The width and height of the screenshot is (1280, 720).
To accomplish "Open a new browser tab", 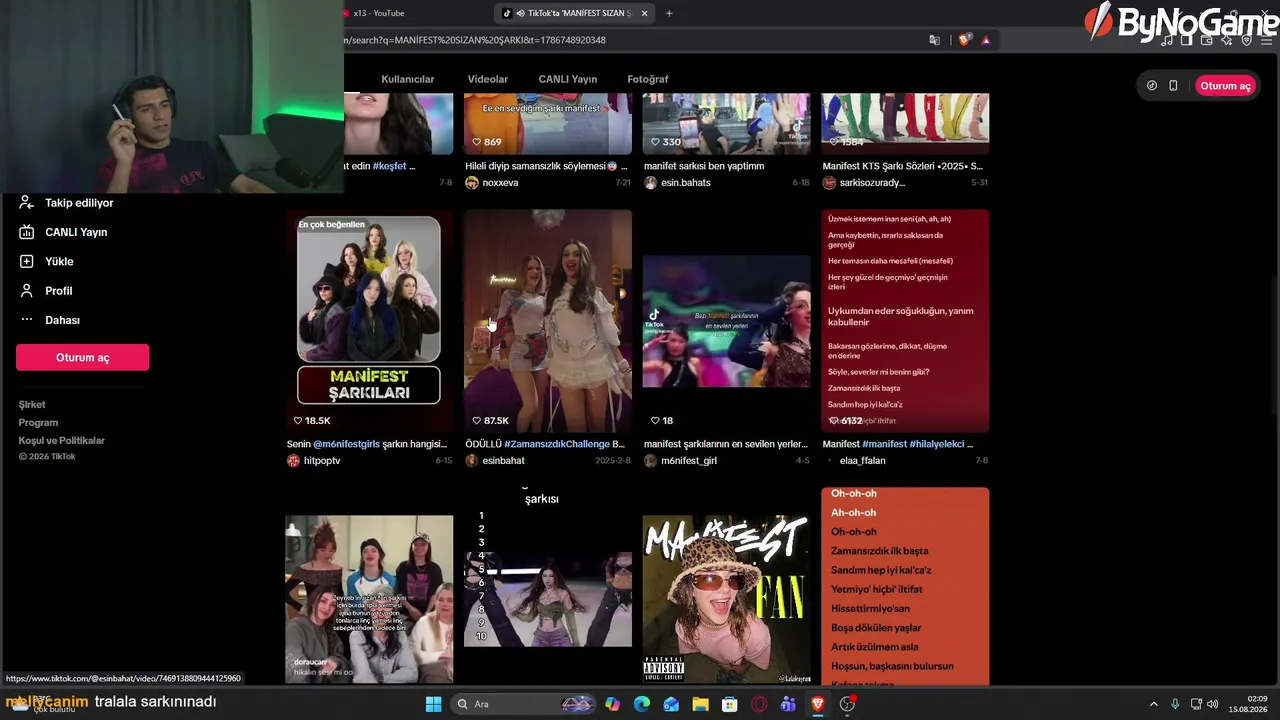I will pyautogui.click(x=669, y=13).
